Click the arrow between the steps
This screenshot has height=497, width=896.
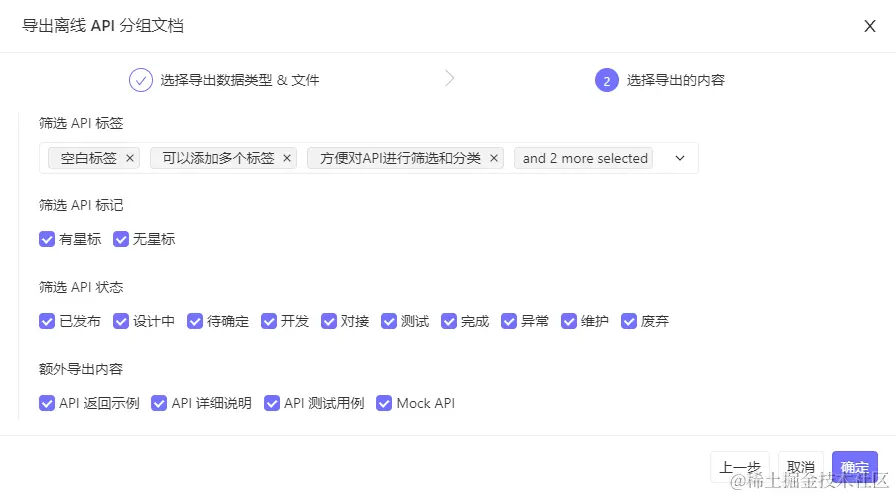[x=450, y=78]
